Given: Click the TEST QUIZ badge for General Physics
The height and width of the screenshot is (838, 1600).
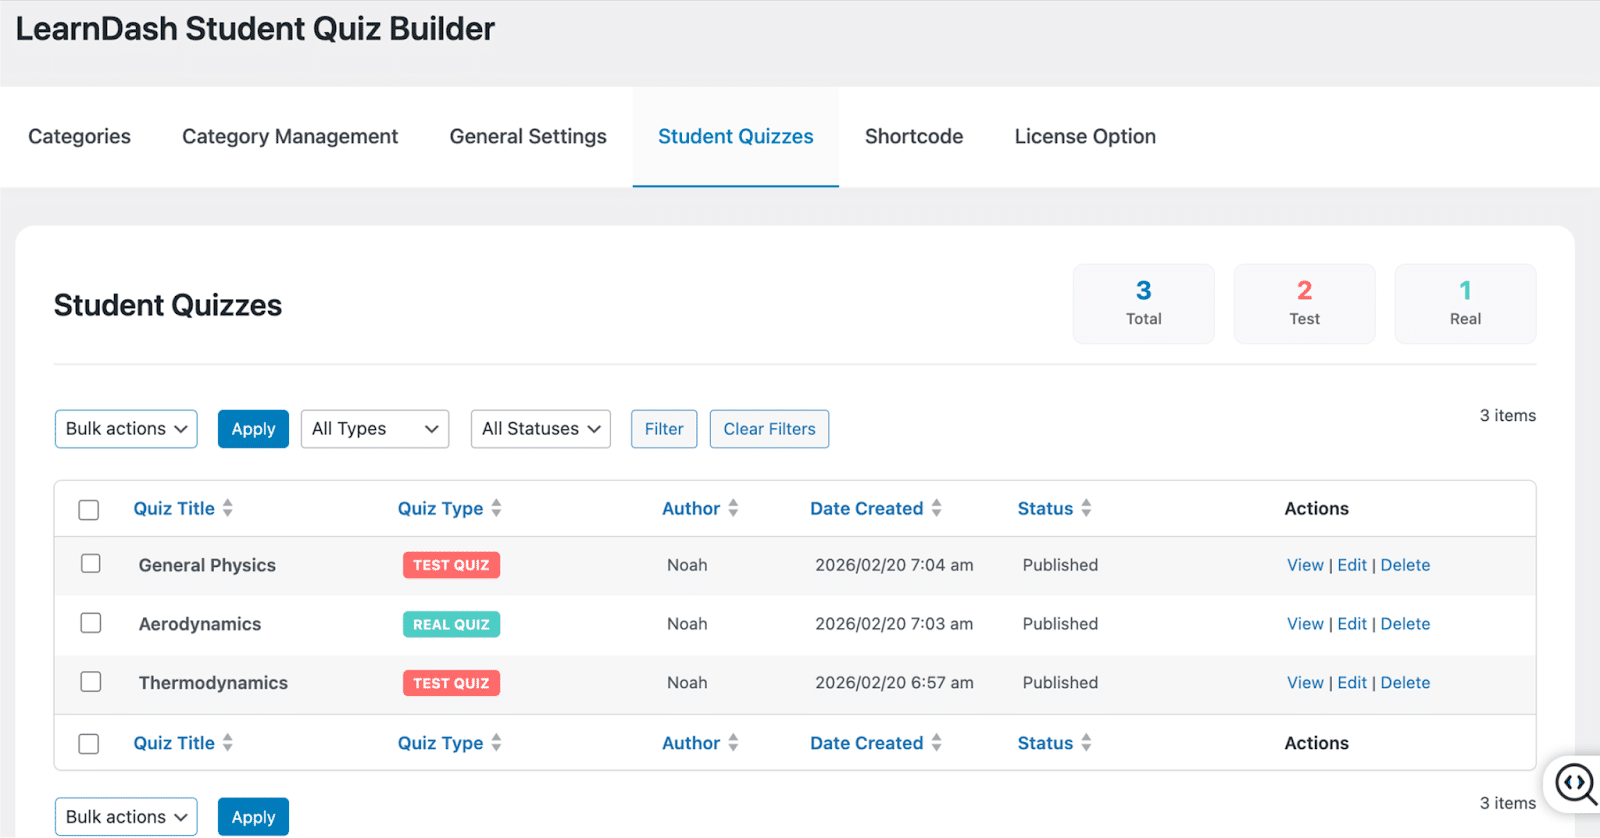Looking at the screenshot, I should (451, 565).
